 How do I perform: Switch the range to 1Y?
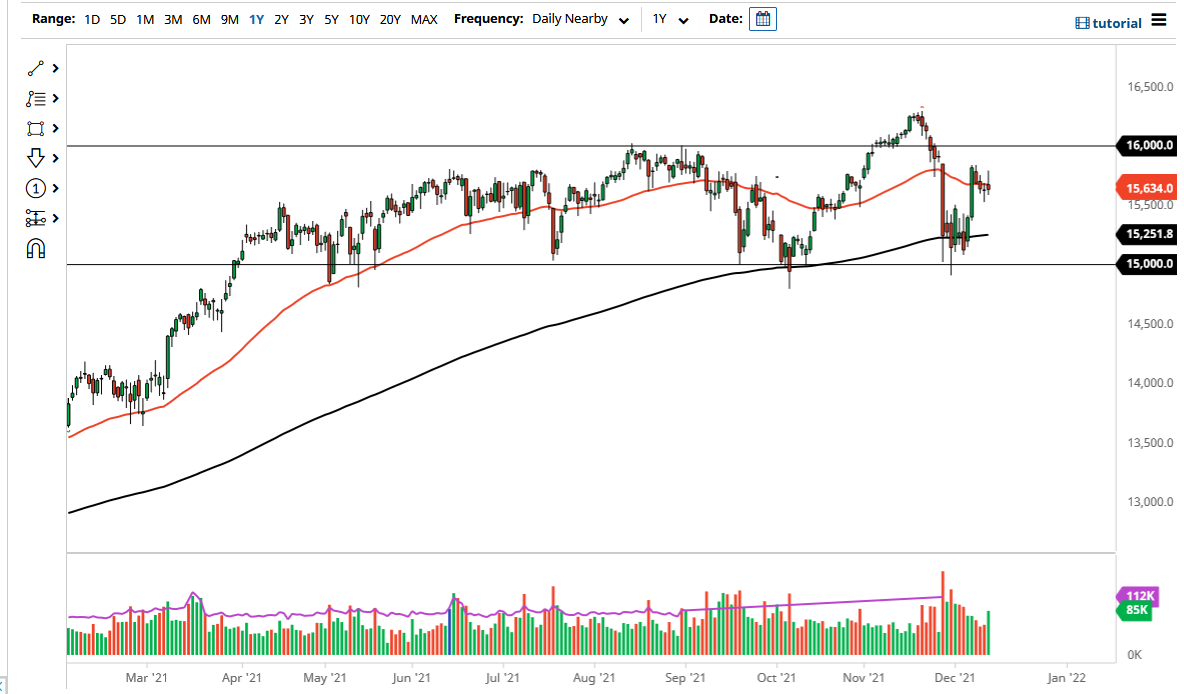click(255, 18)
